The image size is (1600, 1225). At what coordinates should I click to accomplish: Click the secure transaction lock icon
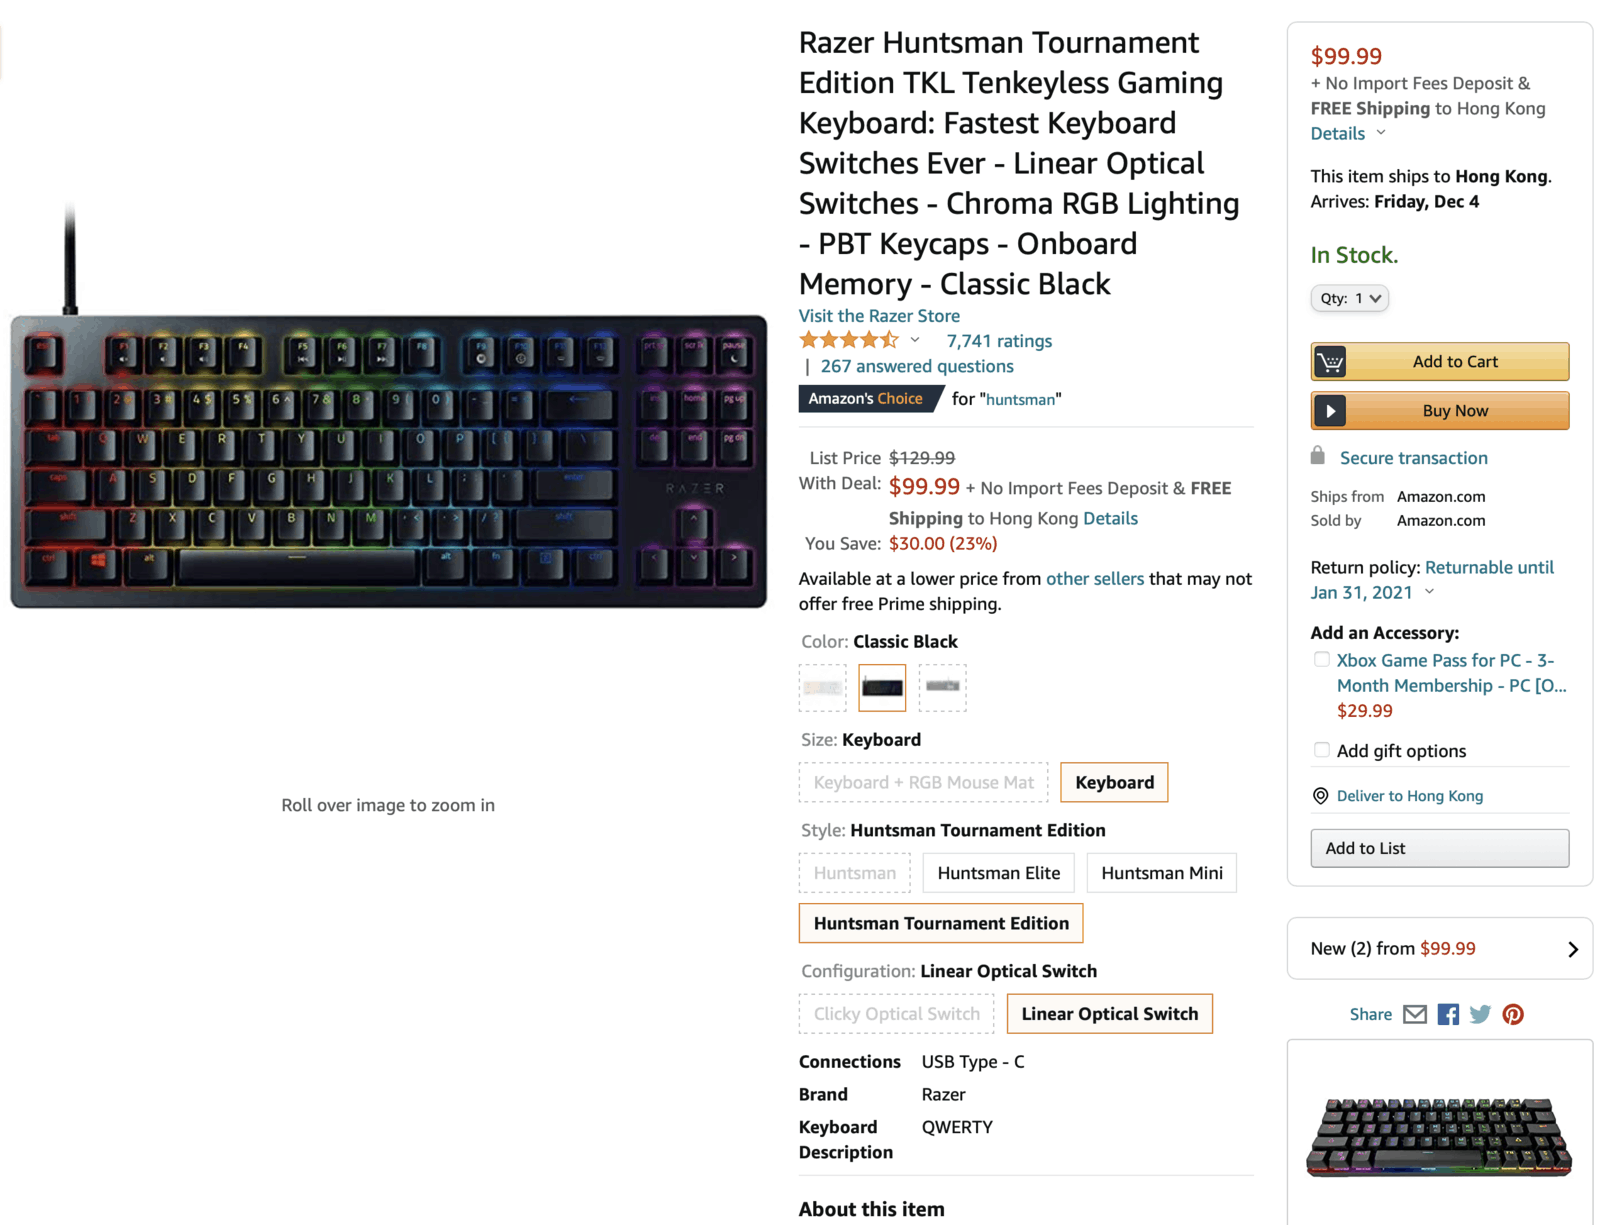click(x=1318, y=456)
